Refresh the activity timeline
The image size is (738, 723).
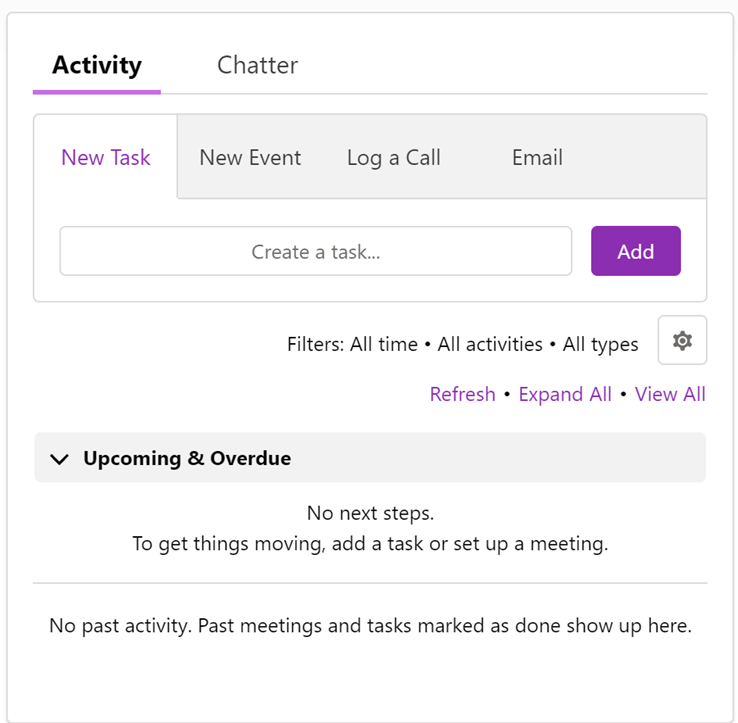463,394
